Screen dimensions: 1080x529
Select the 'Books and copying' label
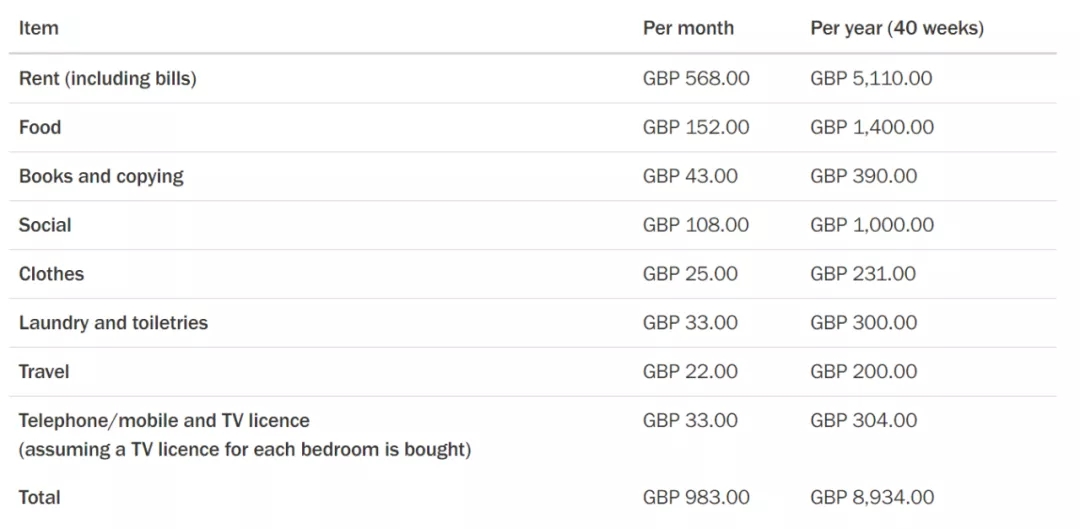[101, 176]
